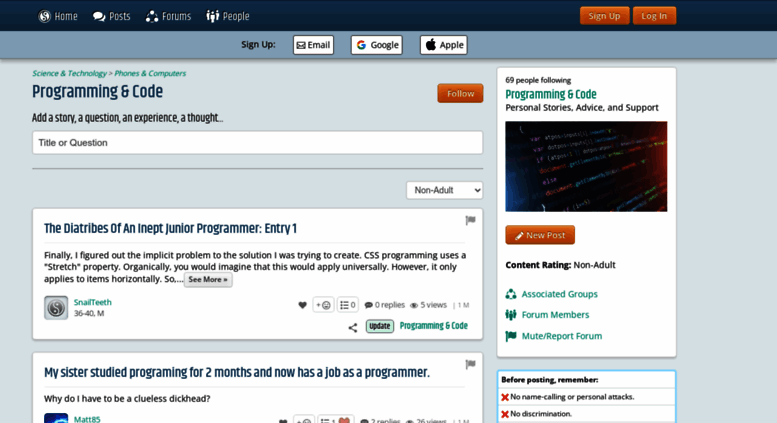The width and height of the screenshot is (777, 423).
Task: Click the No name-calling or personal attacks rule
Action: point(572,397)
